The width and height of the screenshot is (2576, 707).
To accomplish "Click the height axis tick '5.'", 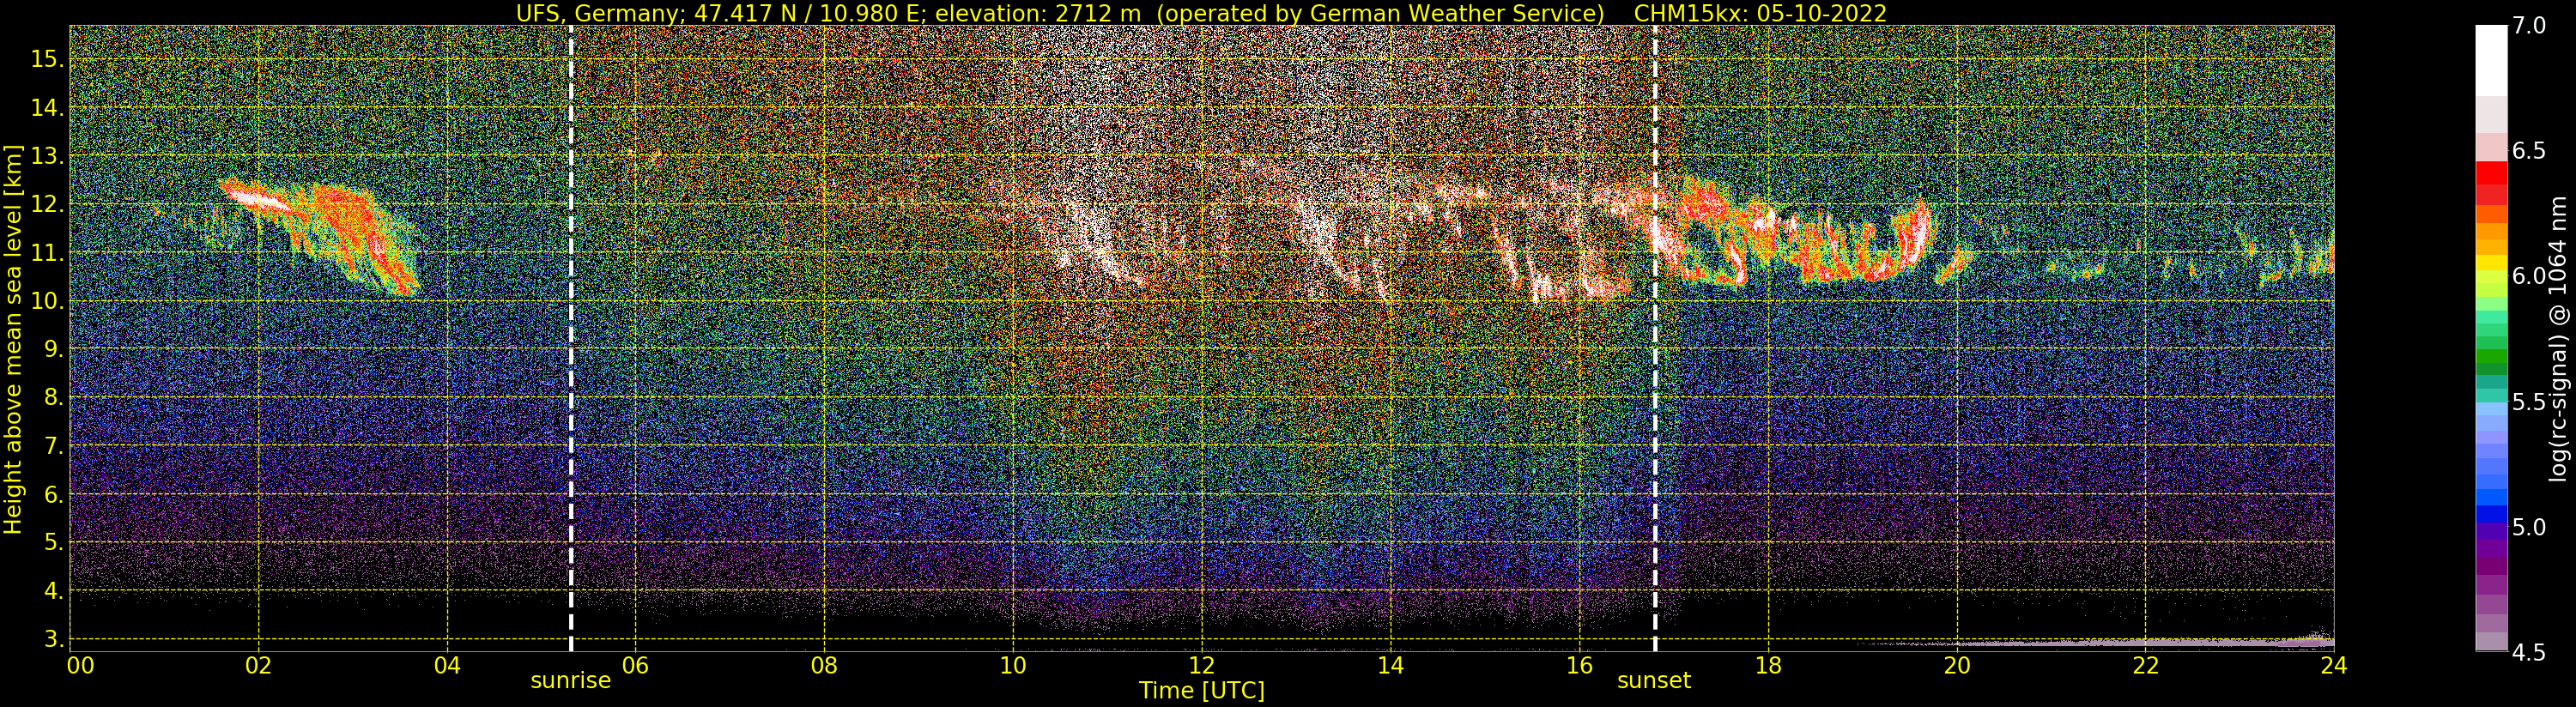I will pyautogui.click(x=53, y=542).
